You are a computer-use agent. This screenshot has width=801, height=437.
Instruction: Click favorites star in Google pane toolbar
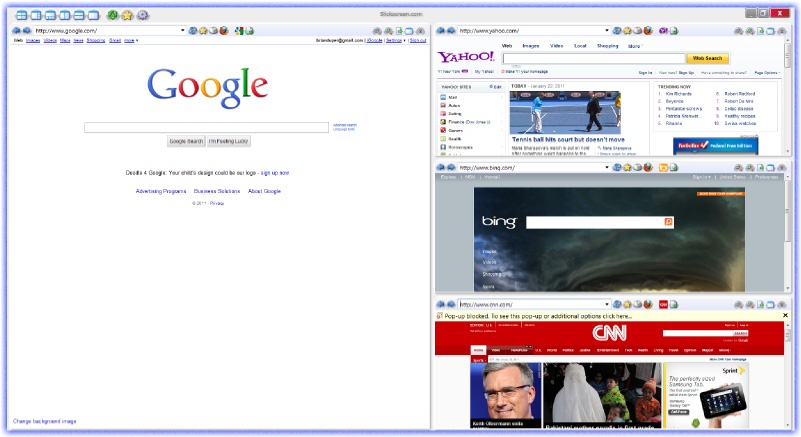(x=203, y=31)
